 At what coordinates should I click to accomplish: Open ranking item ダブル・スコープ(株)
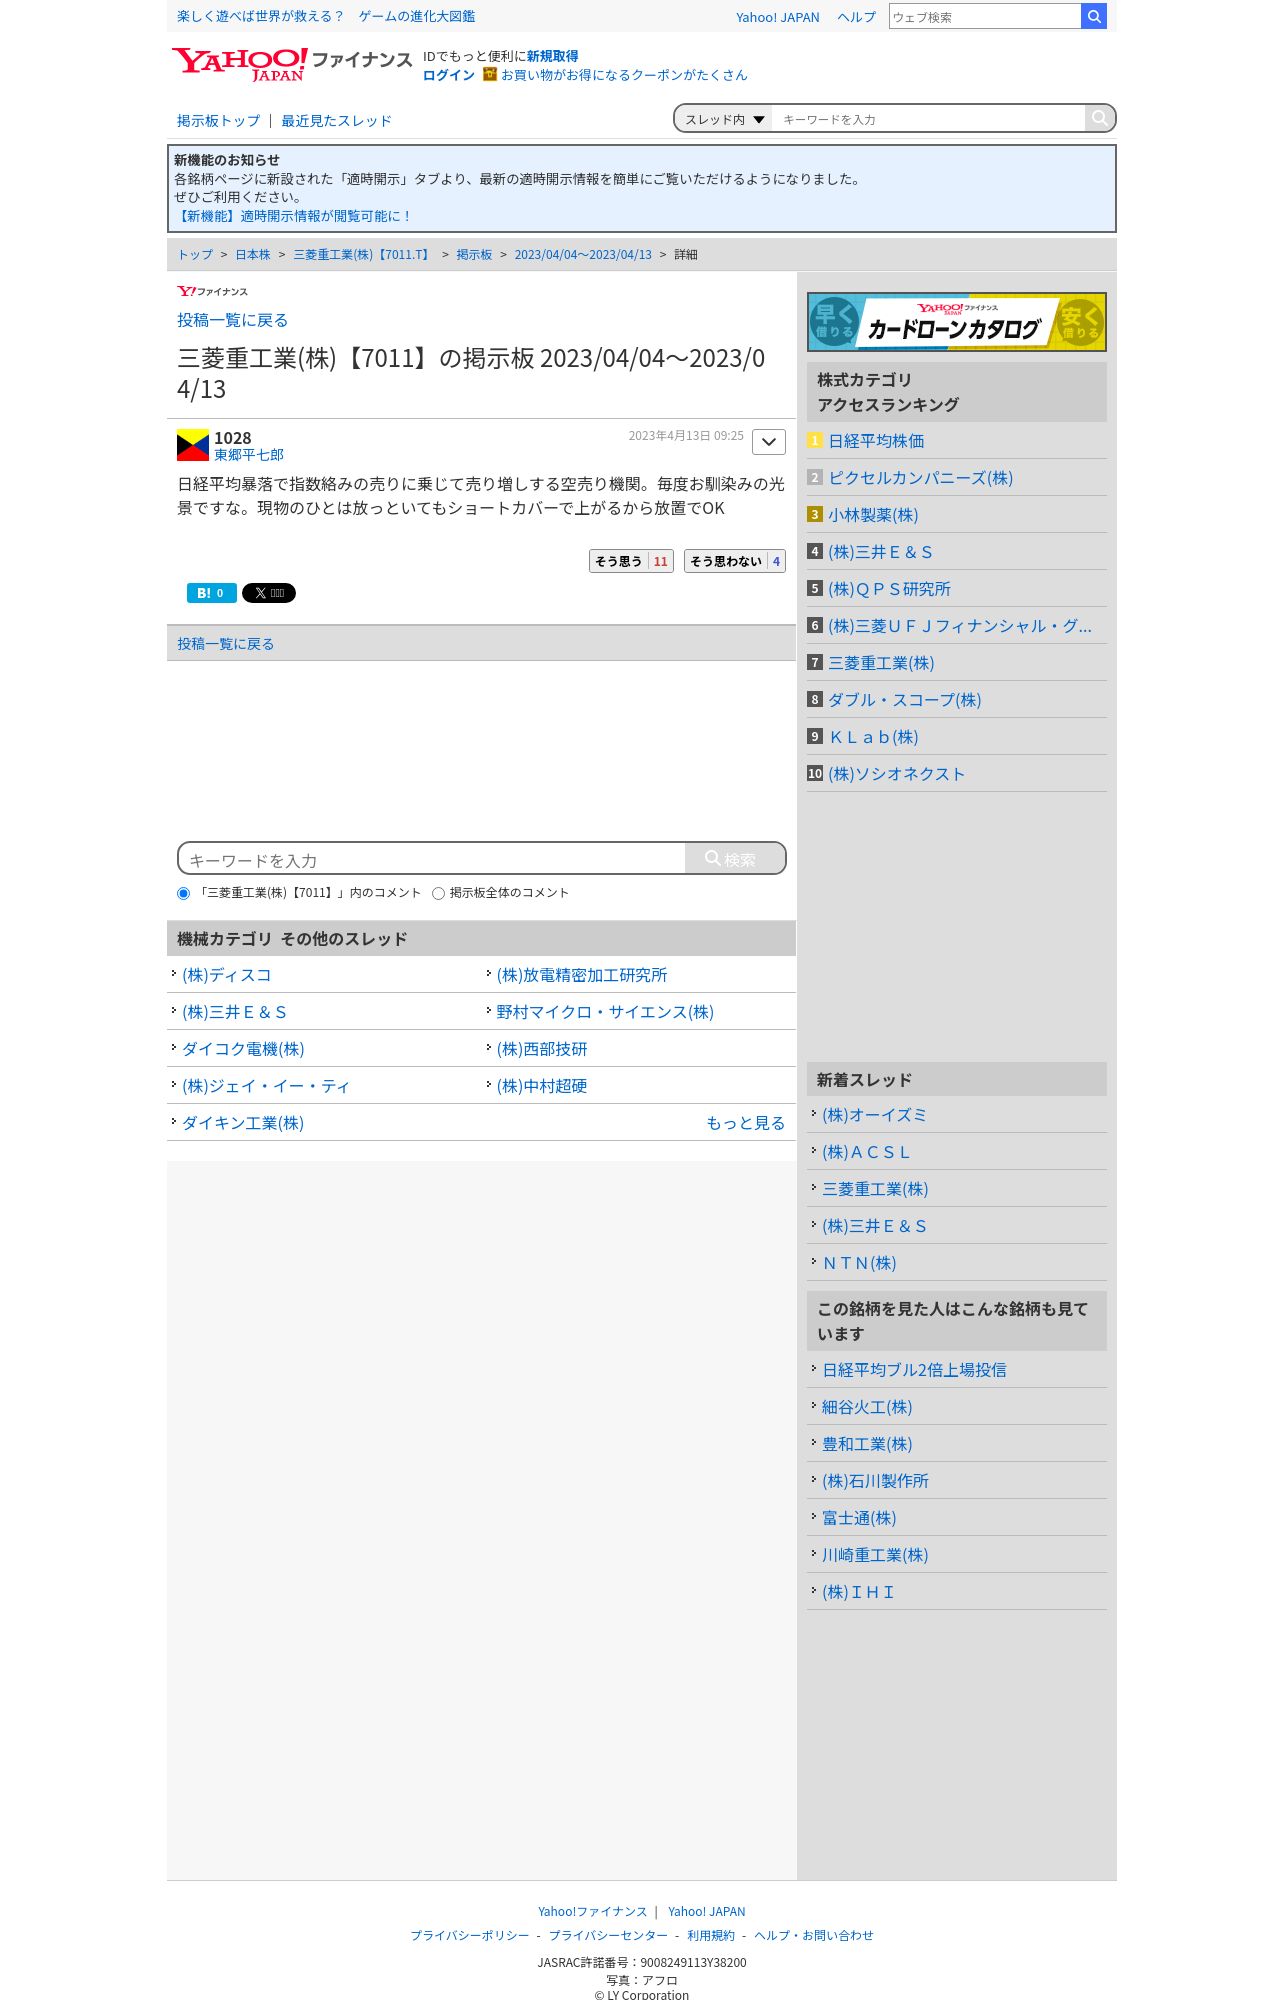point(904,700)
